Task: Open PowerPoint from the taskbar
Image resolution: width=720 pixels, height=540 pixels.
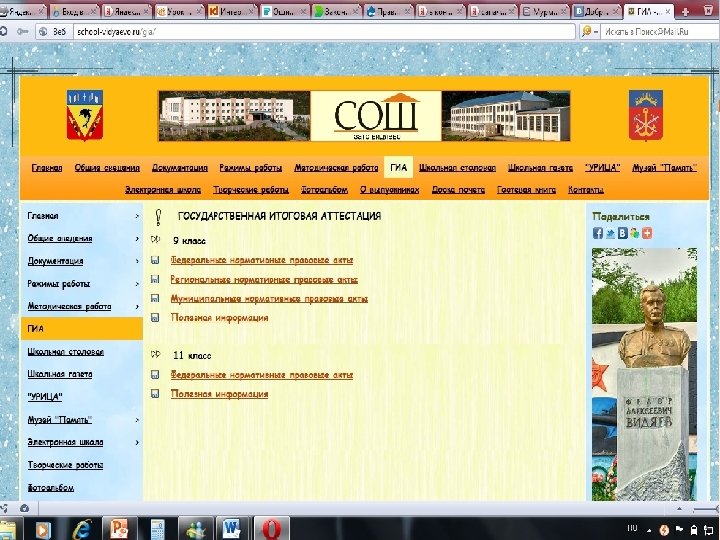Action: (x=119, y=529)
